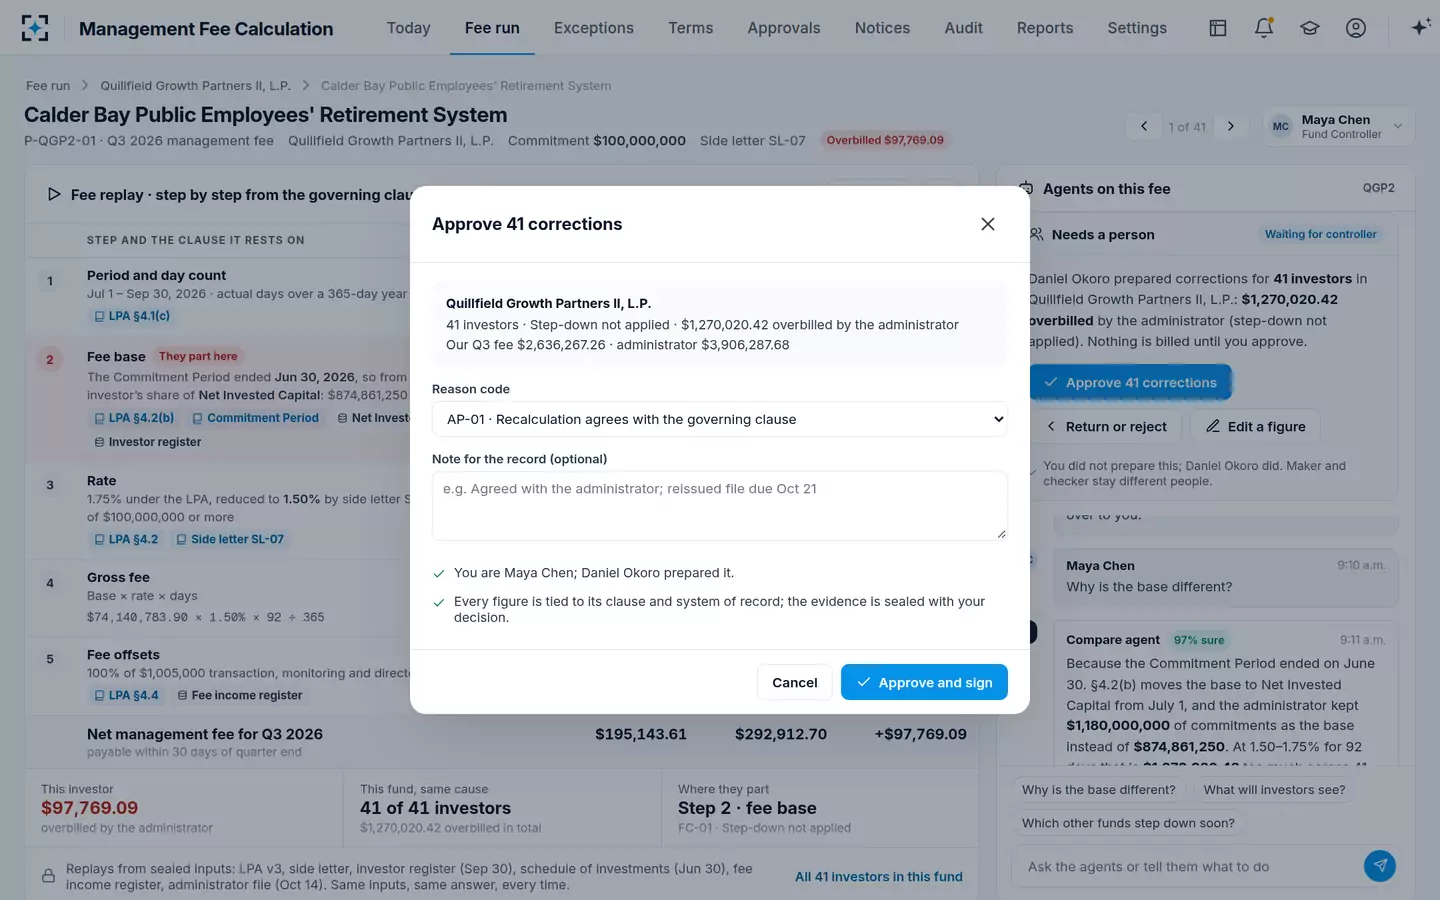This screenshot has width=1440, height=900.
Task: Go to next investor arrow
Action: (x=1231, y=126)
